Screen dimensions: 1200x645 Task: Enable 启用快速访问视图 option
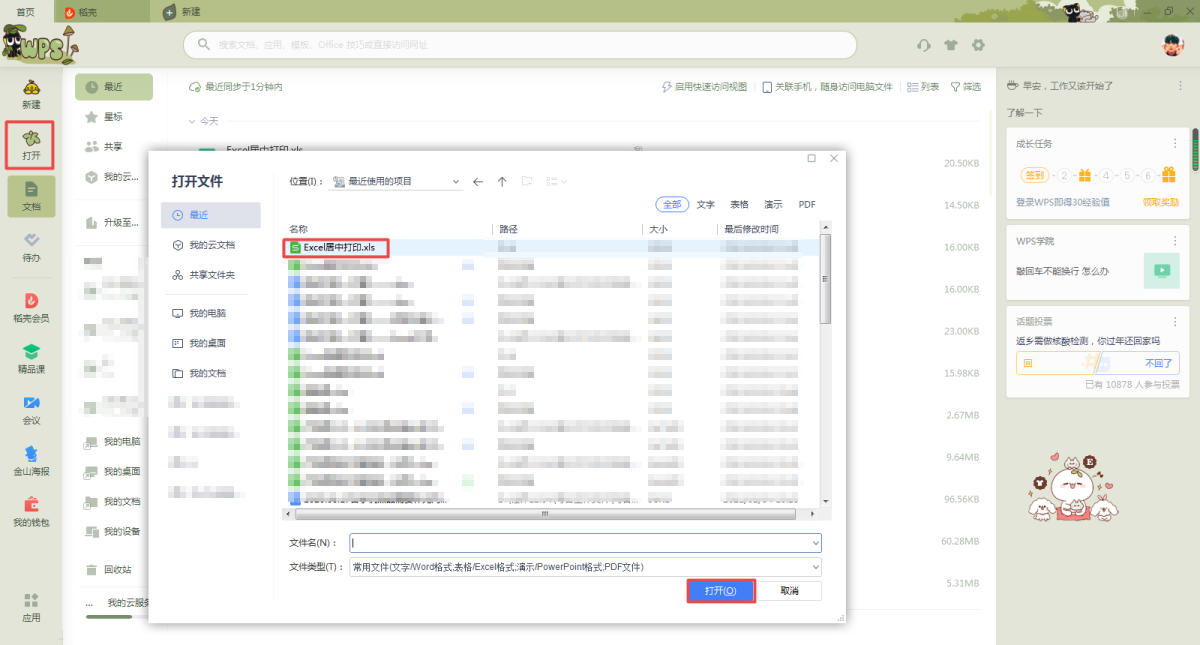coord(704,87)
